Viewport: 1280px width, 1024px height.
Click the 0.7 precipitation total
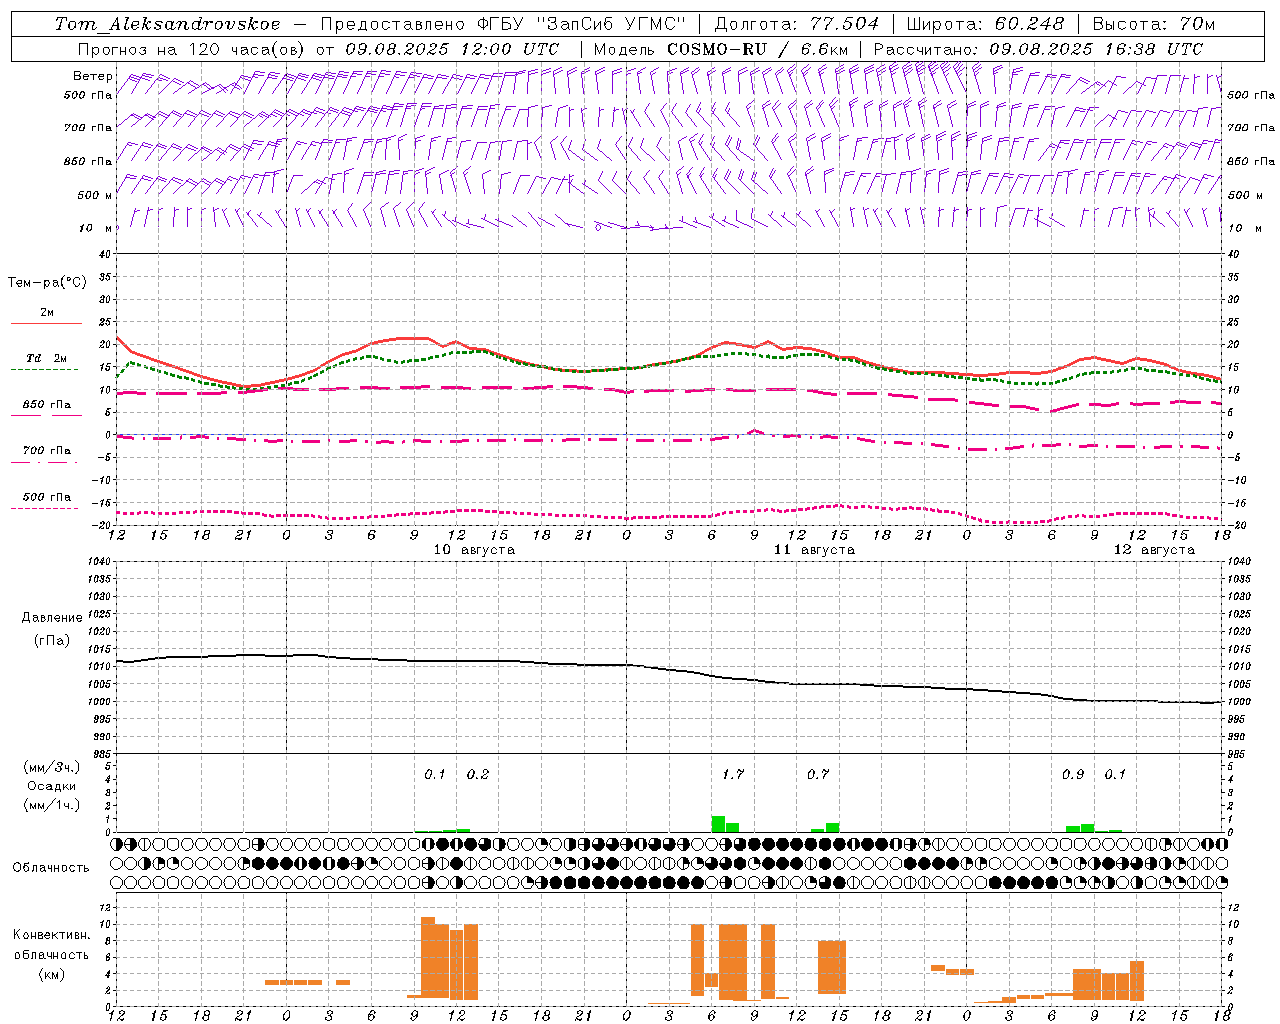[x=818, y=774]
